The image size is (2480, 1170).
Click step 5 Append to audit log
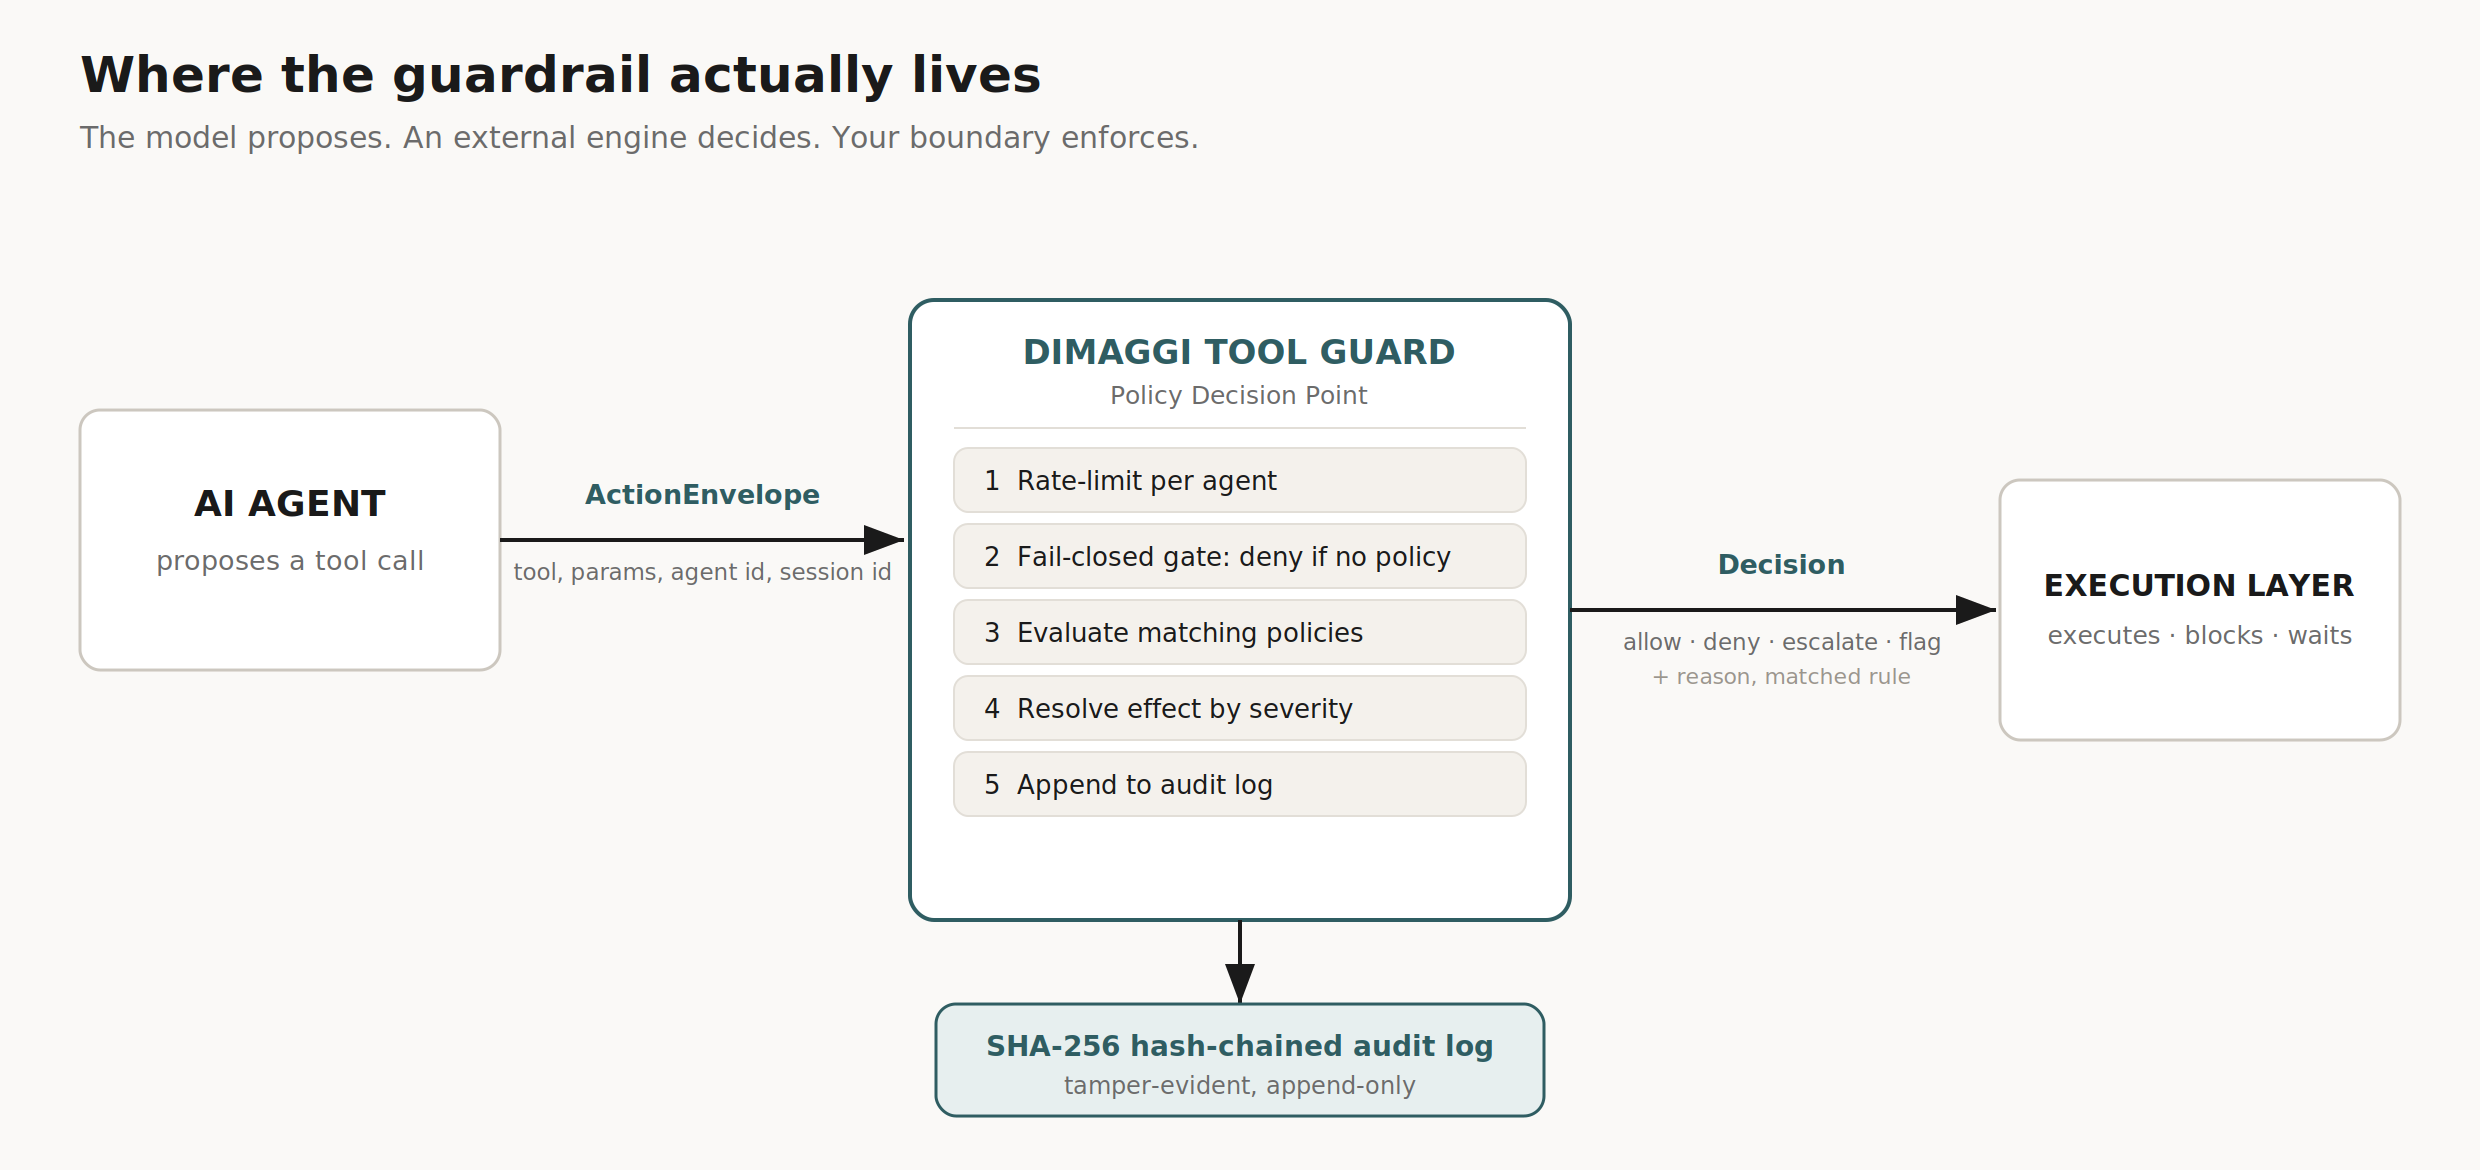[1240, 784]
